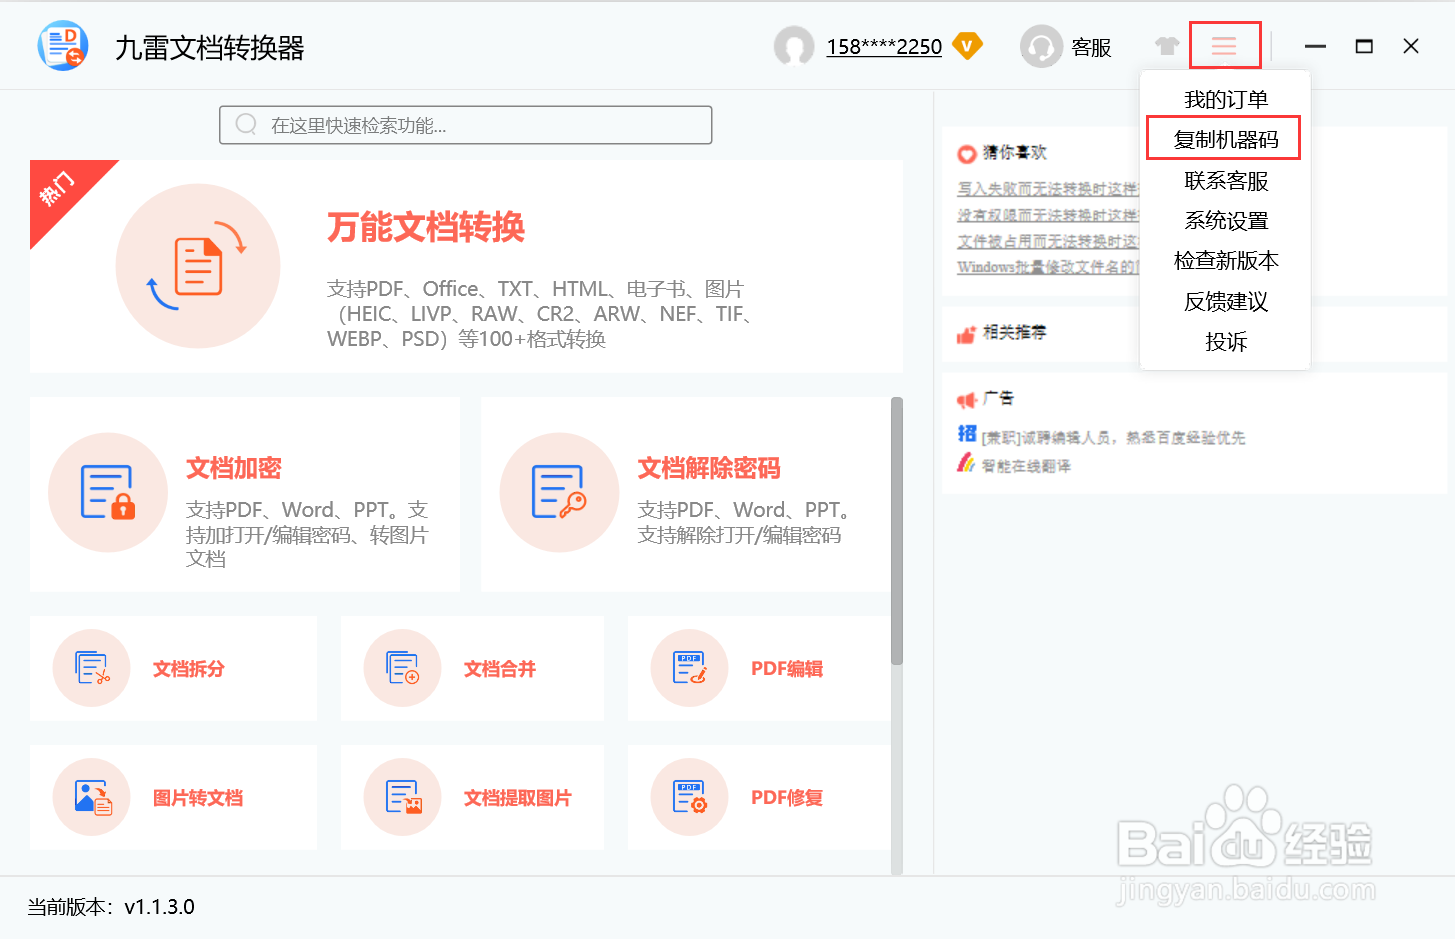The image size is (1455, 939).
Task: Choose 复制机器码 menu entry
Action: click(1226, 139)
